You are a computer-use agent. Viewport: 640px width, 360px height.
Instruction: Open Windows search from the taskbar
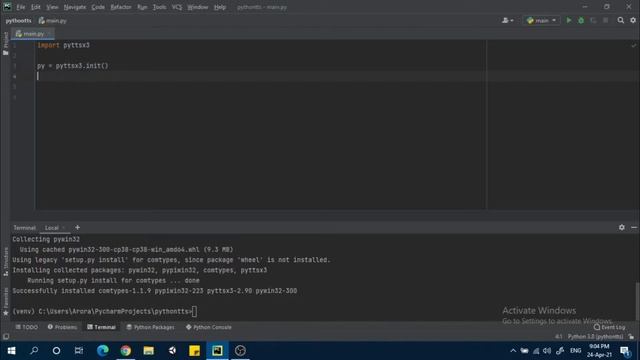[34, 351]
